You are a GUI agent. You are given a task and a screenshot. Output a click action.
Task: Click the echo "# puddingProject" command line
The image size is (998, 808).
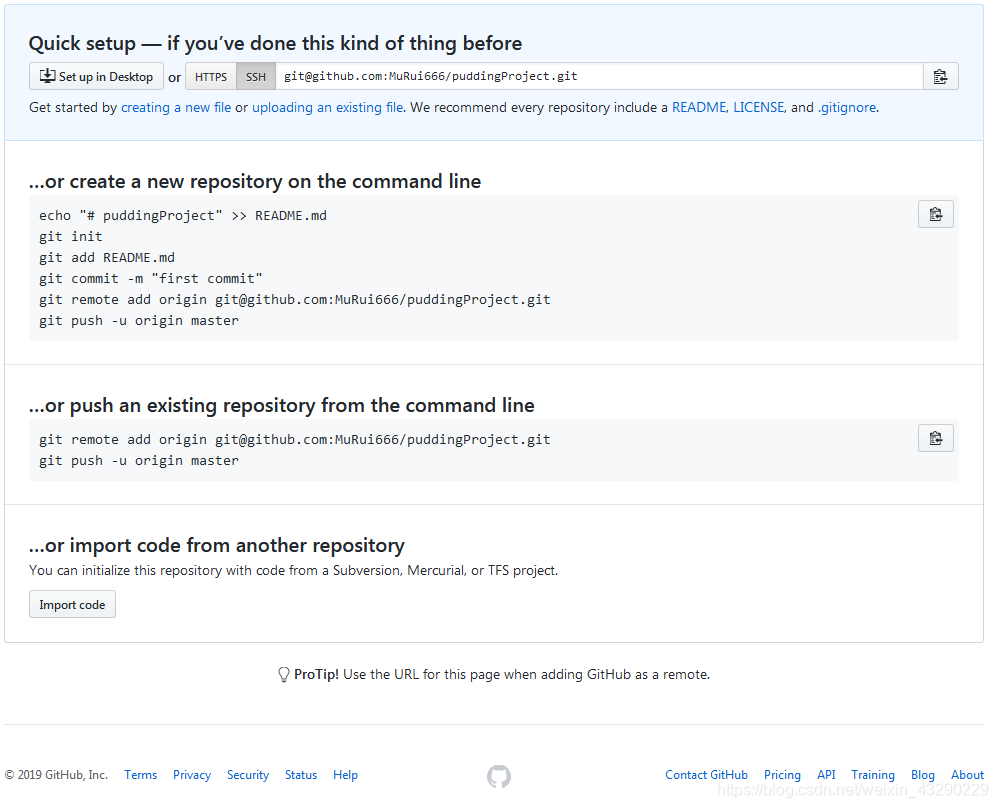[183, 216]
